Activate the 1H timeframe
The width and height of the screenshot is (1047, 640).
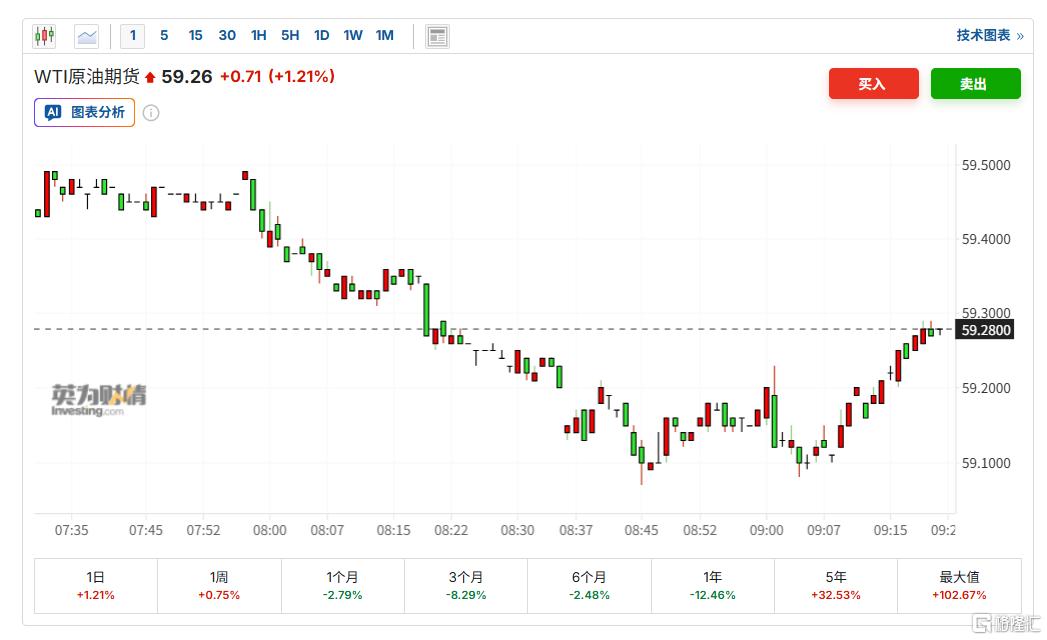258,35
